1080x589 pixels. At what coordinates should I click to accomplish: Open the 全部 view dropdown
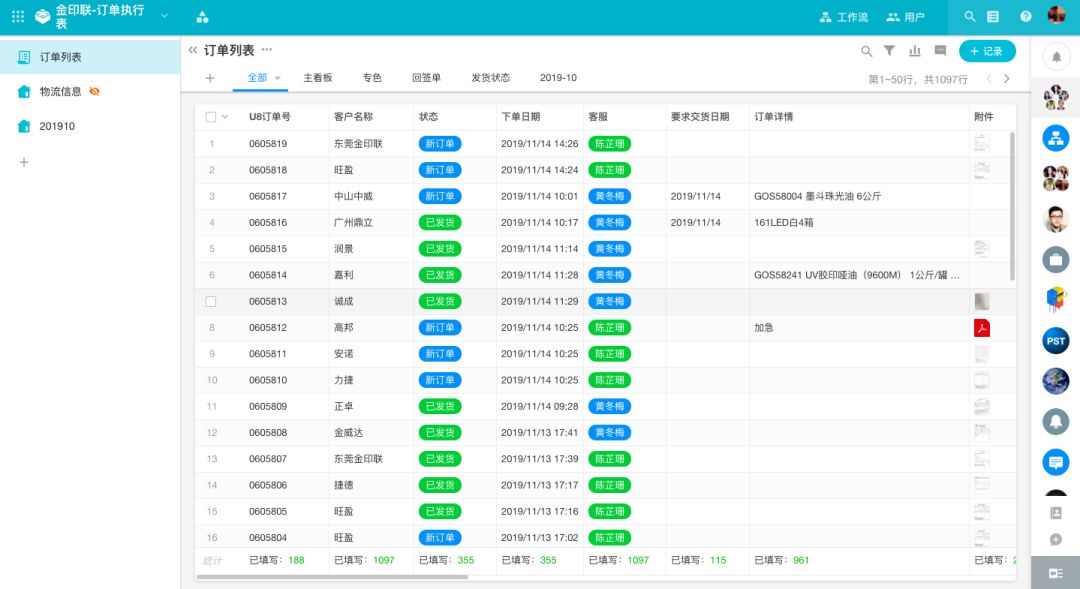(258, 77)
